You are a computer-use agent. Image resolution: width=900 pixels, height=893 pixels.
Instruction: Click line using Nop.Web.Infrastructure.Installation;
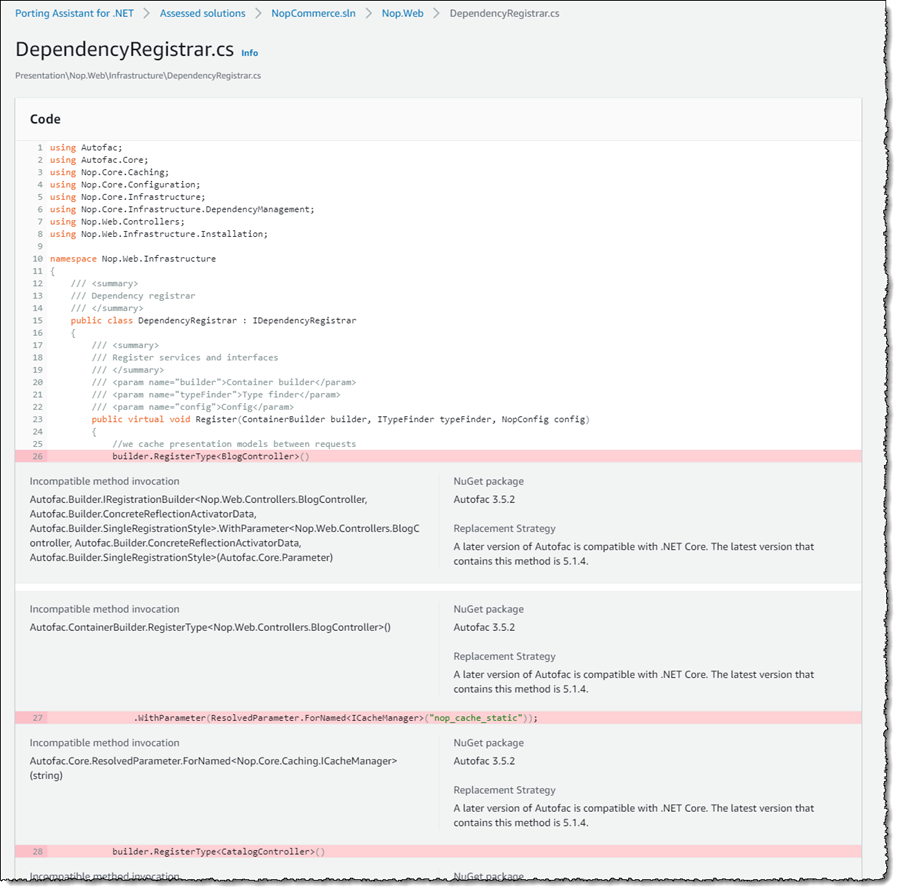tap(158, 234)
